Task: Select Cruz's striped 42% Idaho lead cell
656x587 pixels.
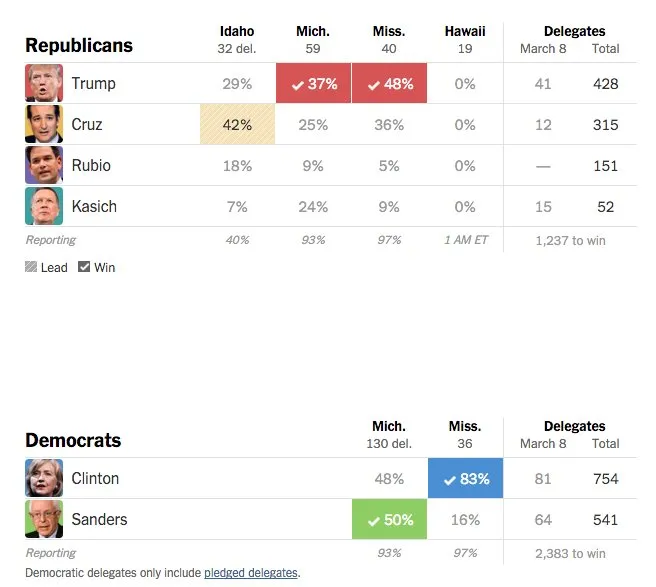Action: (237, 124)
